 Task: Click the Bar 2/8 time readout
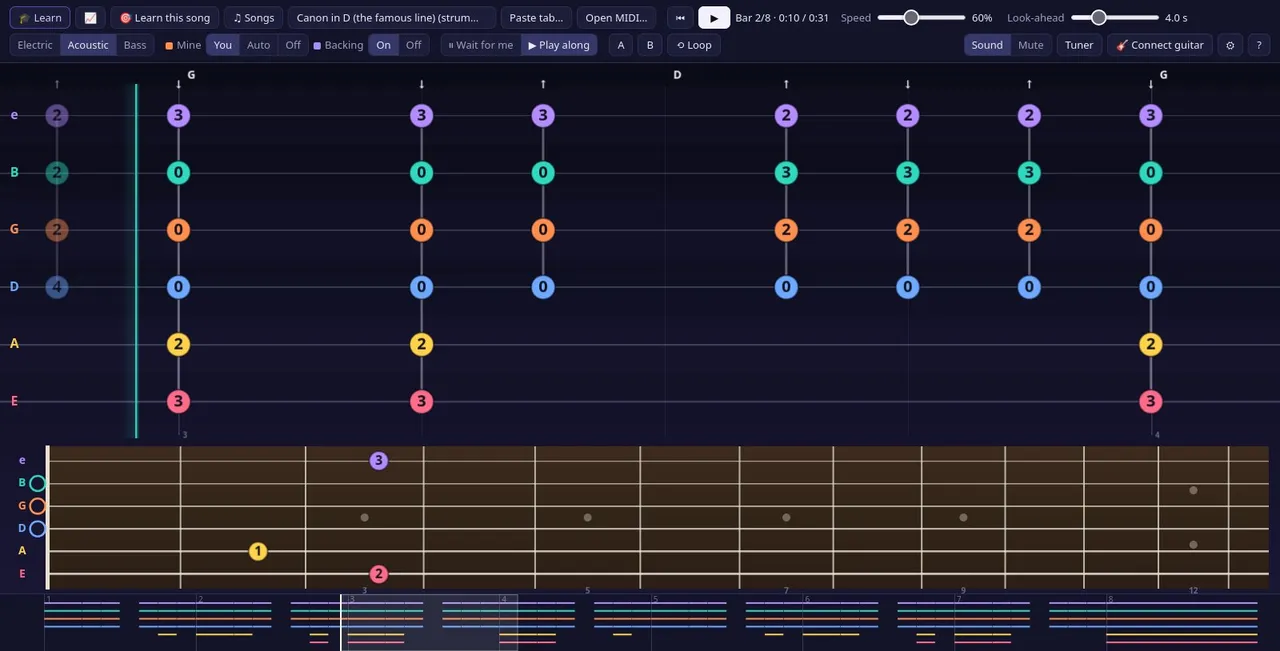[x=782, y=18]
